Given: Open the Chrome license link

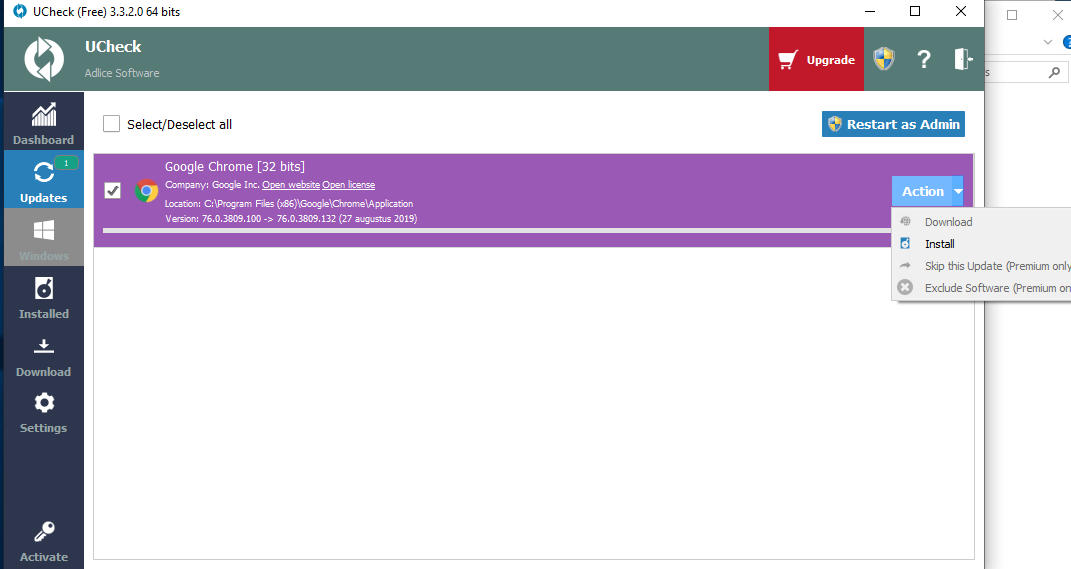Looking at the screenshot, I should click(348, 184).
